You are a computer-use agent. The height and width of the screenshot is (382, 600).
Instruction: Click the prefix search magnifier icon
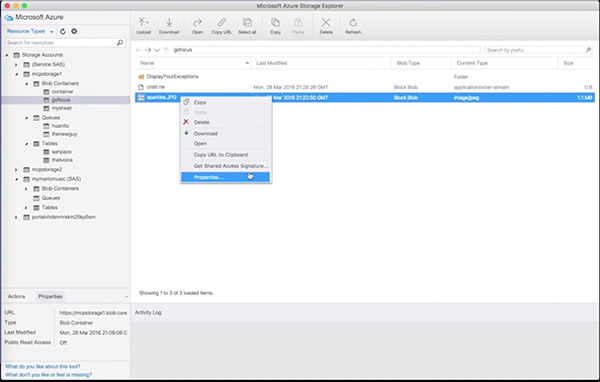[589, 50]
